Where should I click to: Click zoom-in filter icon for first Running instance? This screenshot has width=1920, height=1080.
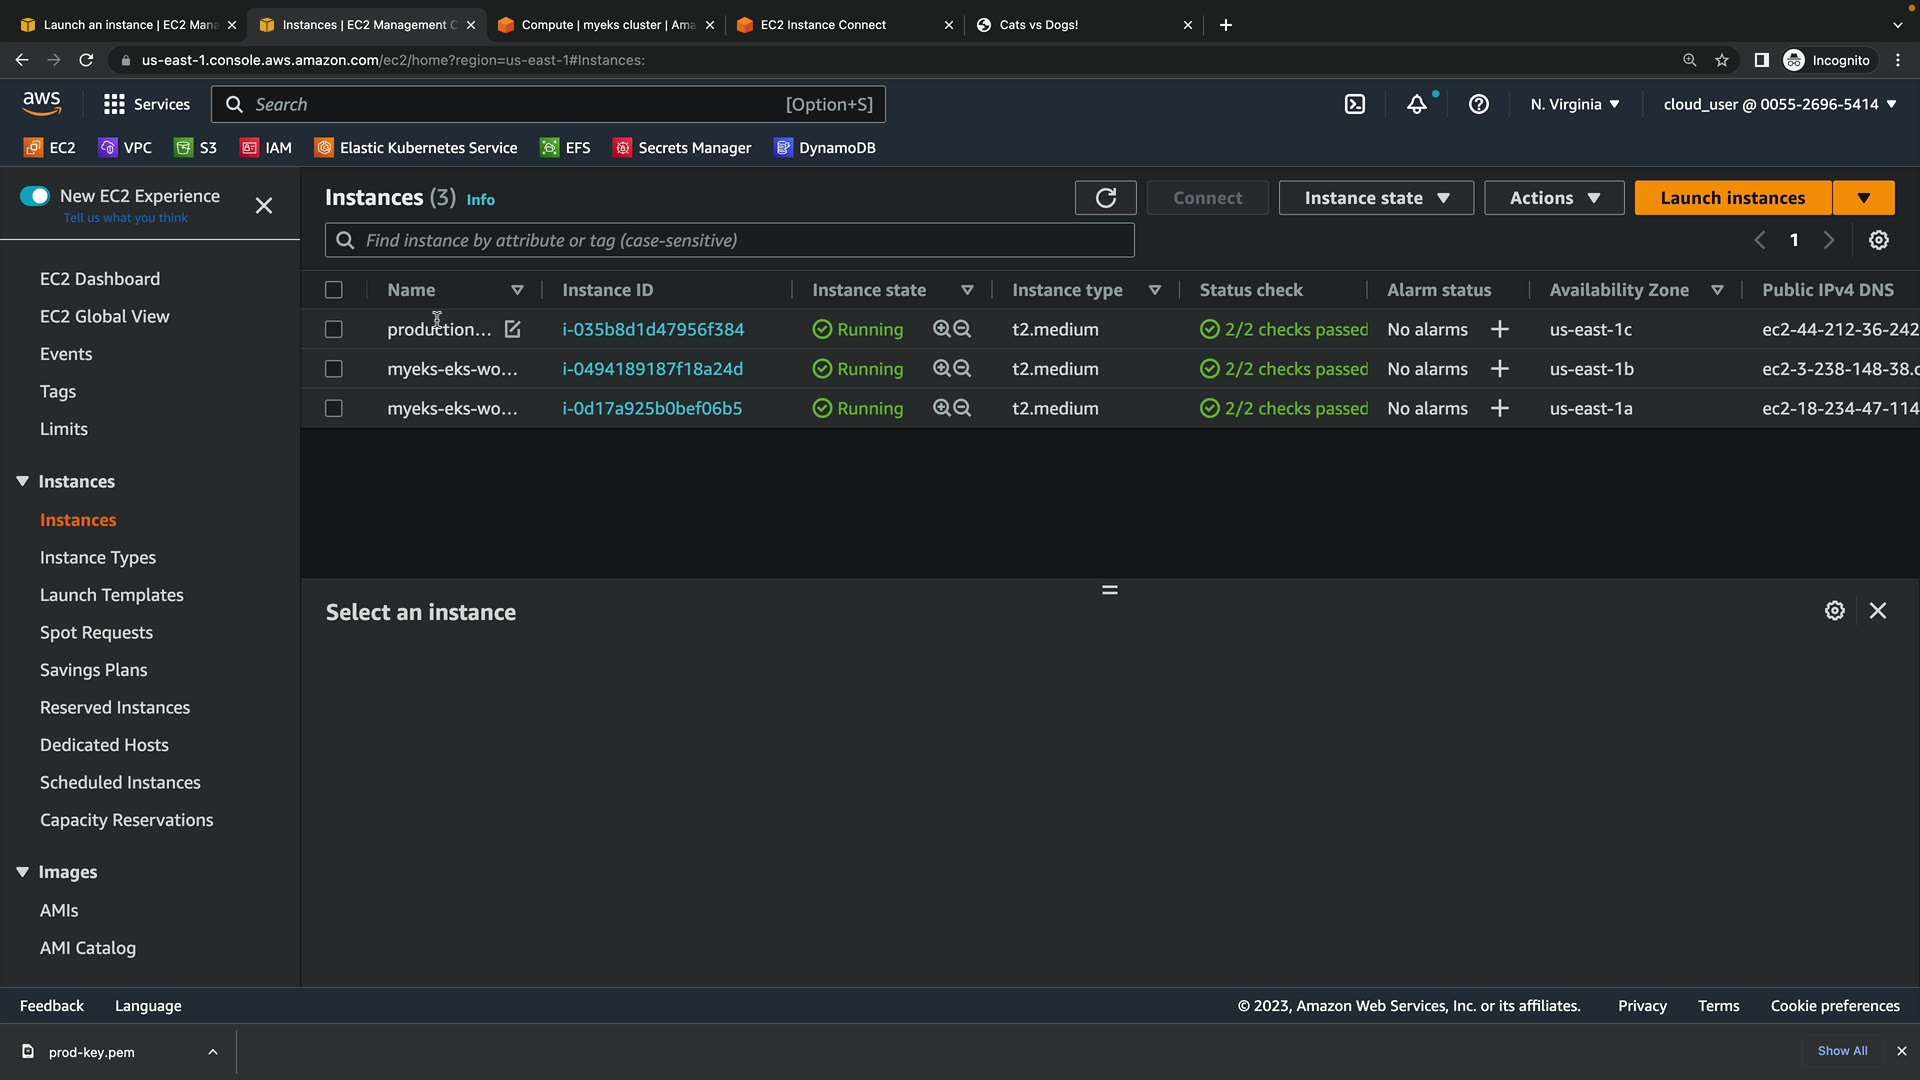[941, 329]
